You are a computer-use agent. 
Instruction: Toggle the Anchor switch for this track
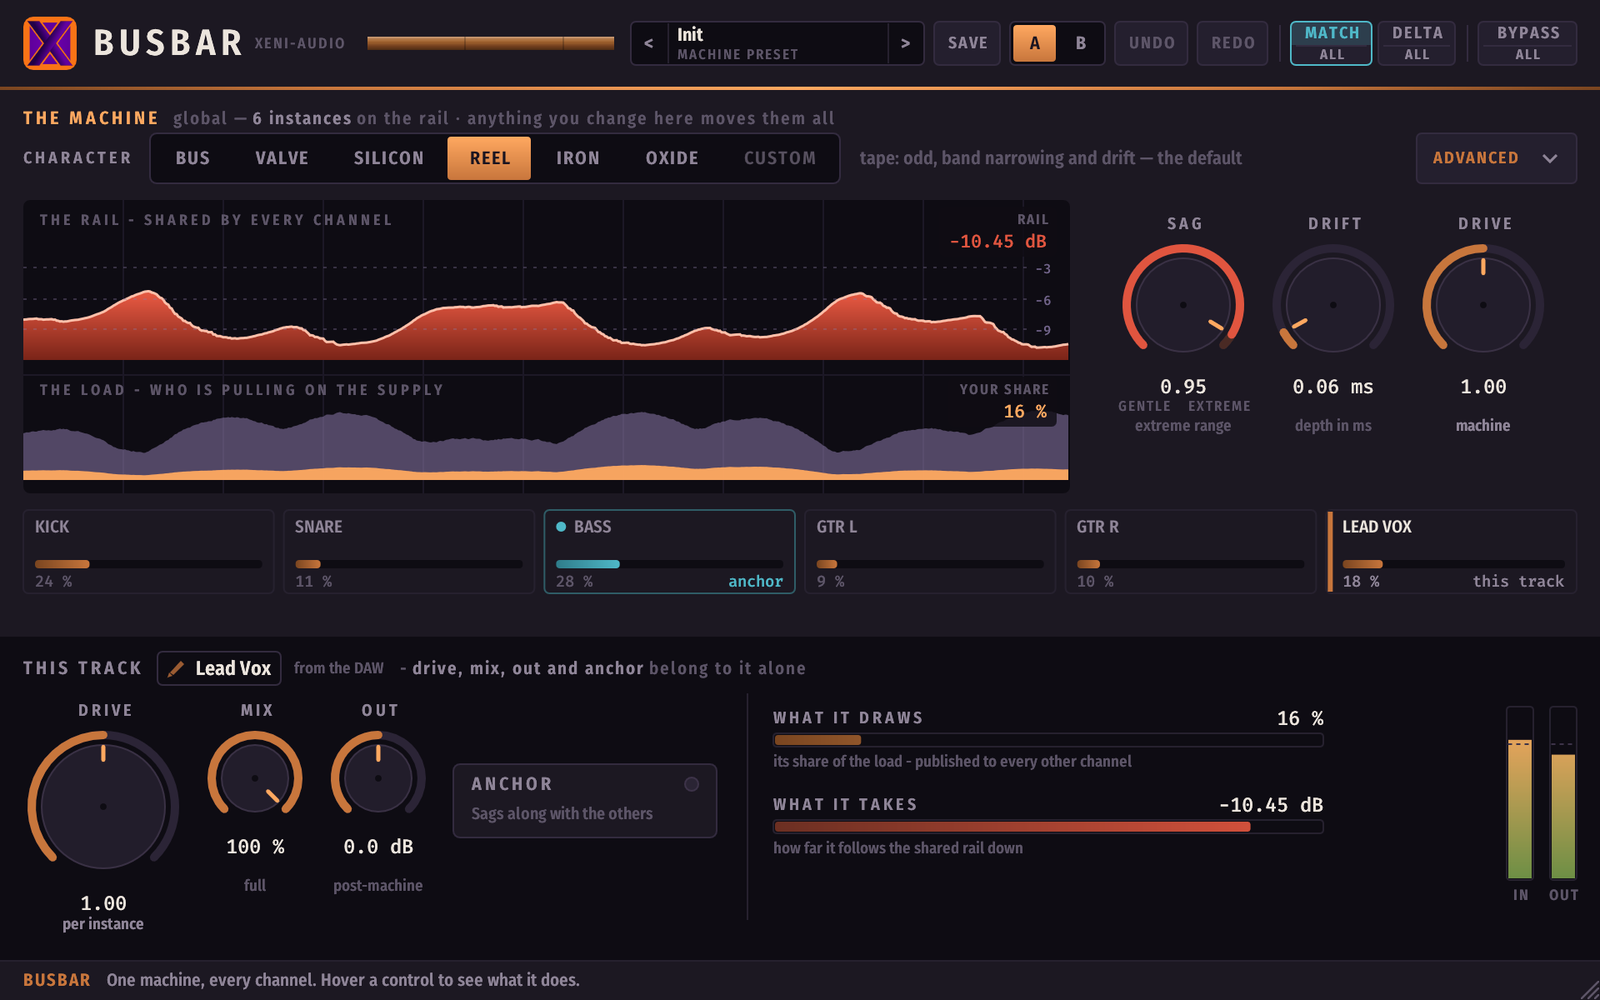click(x=691, y=784)
